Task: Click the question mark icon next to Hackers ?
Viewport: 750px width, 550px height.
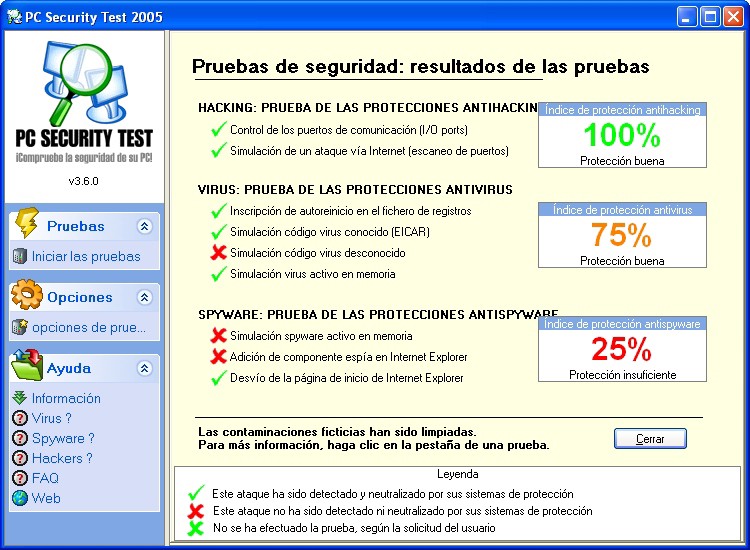Action: click(20, 458)
